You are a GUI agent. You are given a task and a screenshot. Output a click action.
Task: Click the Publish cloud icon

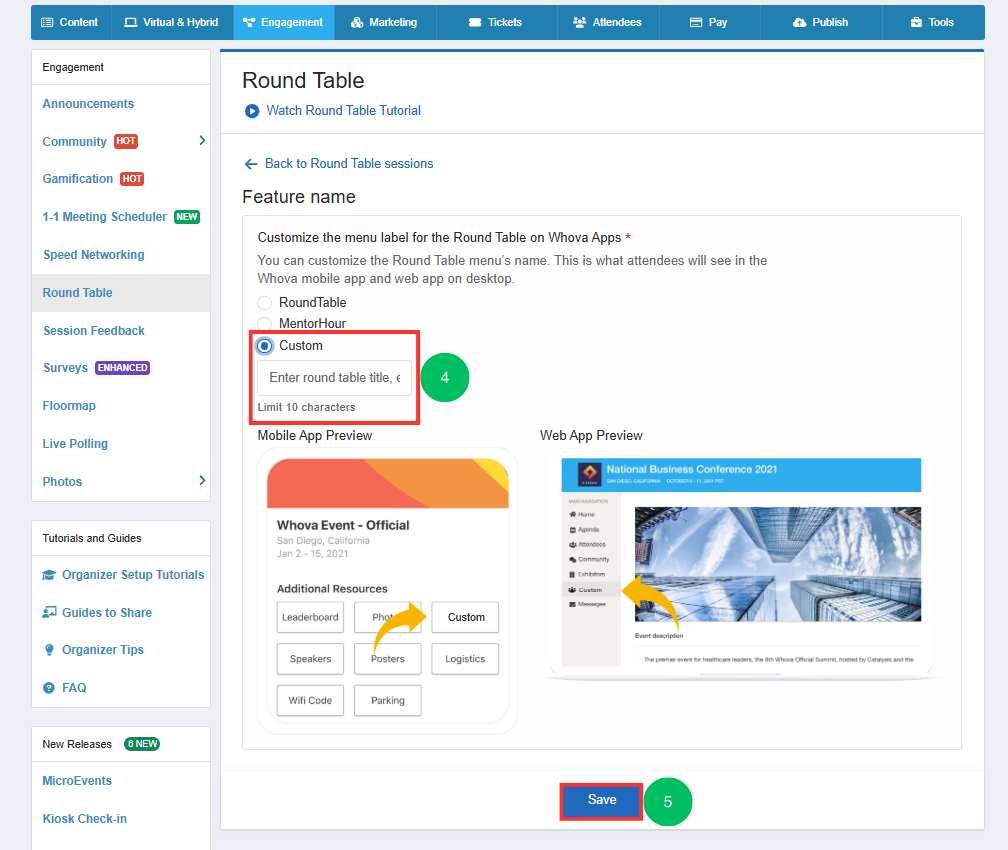pyautogui.click(x=799, y=23)
